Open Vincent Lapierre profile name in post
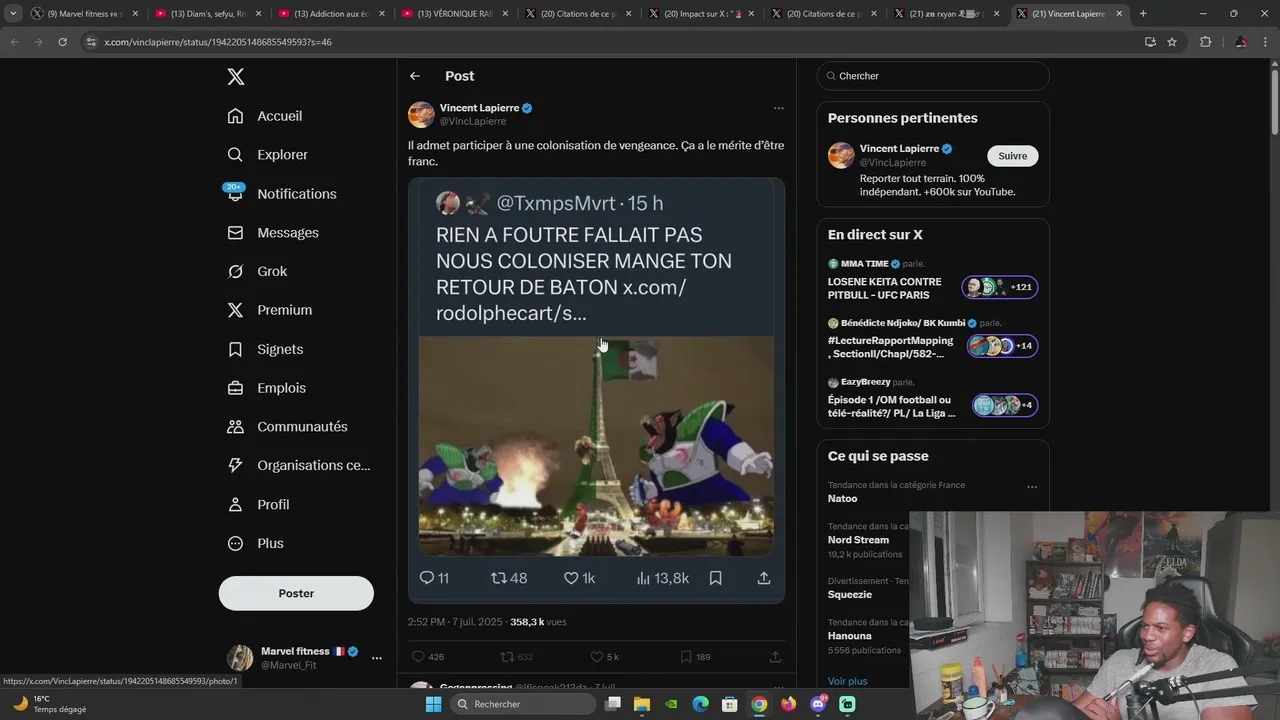The image size is (1280, 720). point(479,108)
